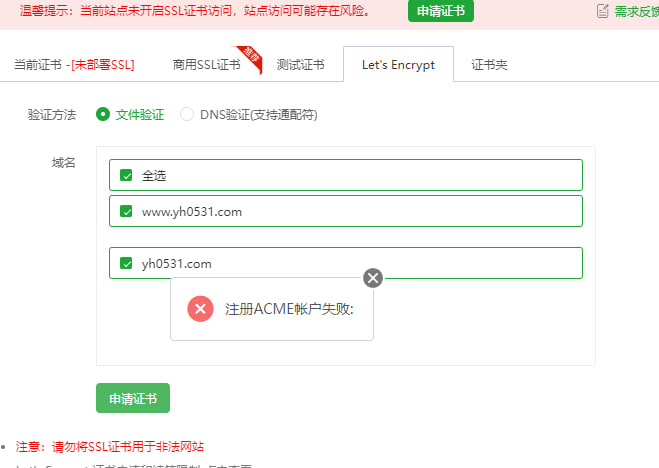Select DNS验证(支持通配符) radio option

187,114
